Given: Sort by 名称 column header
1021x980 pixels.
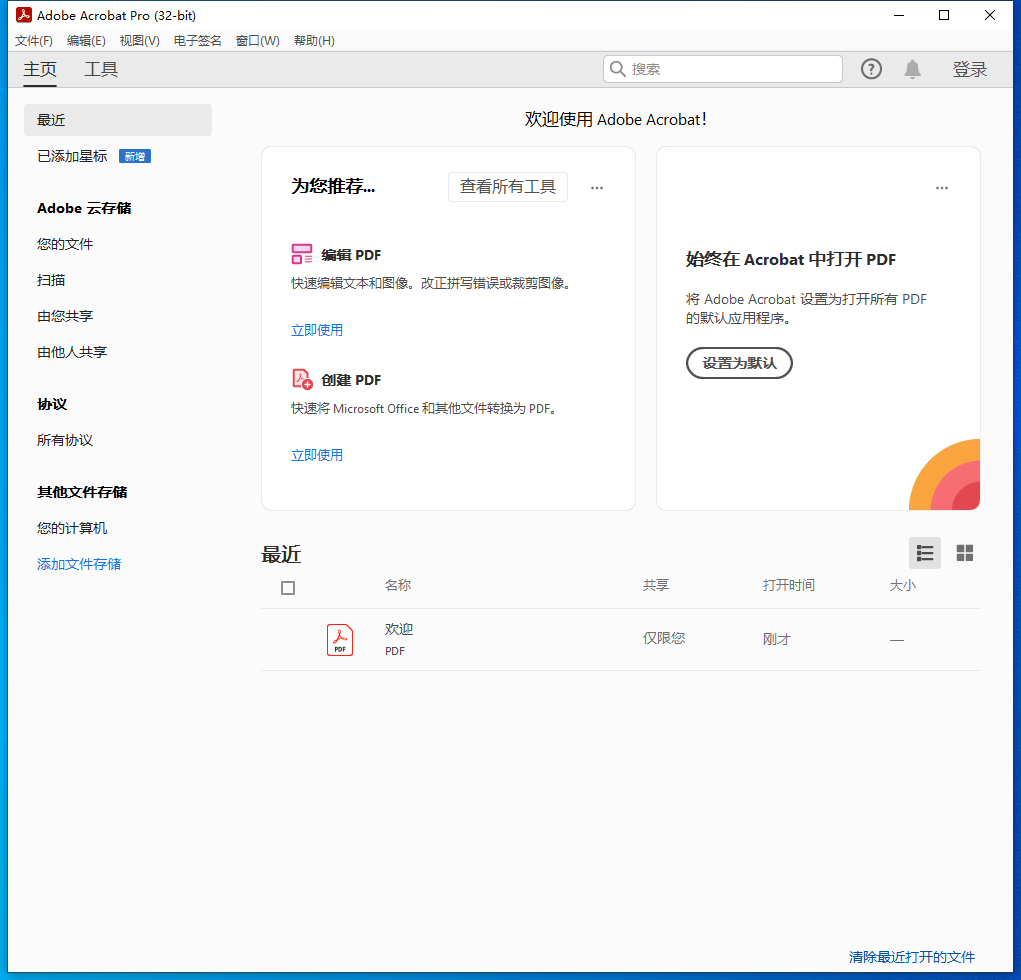Looking at the screenshot, I should tap(398, 585).
